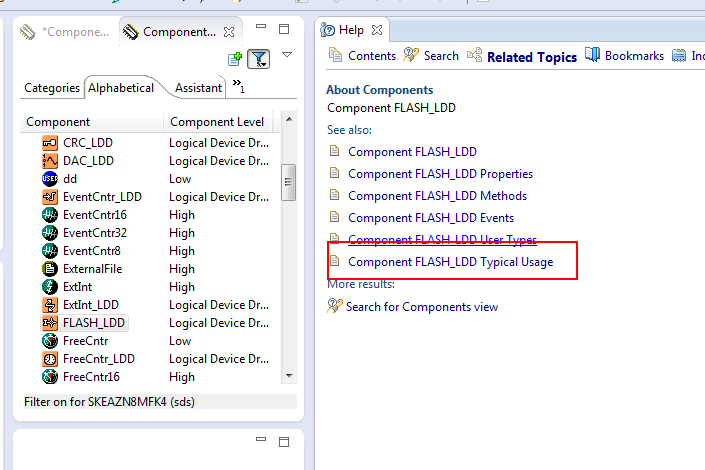The image size is (705, 470).
Task: Click the dd user component icon
Action: coord(50,179)
